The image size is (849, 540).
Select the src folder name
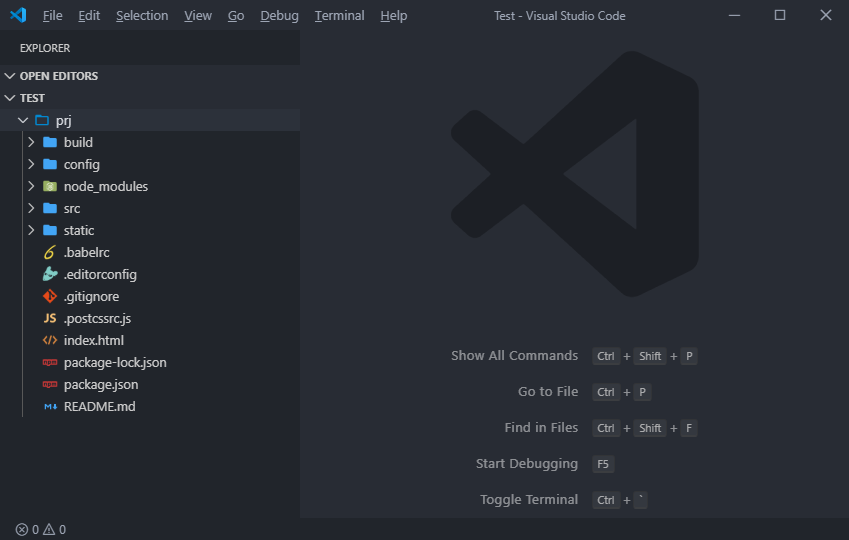tap(72, 209)
